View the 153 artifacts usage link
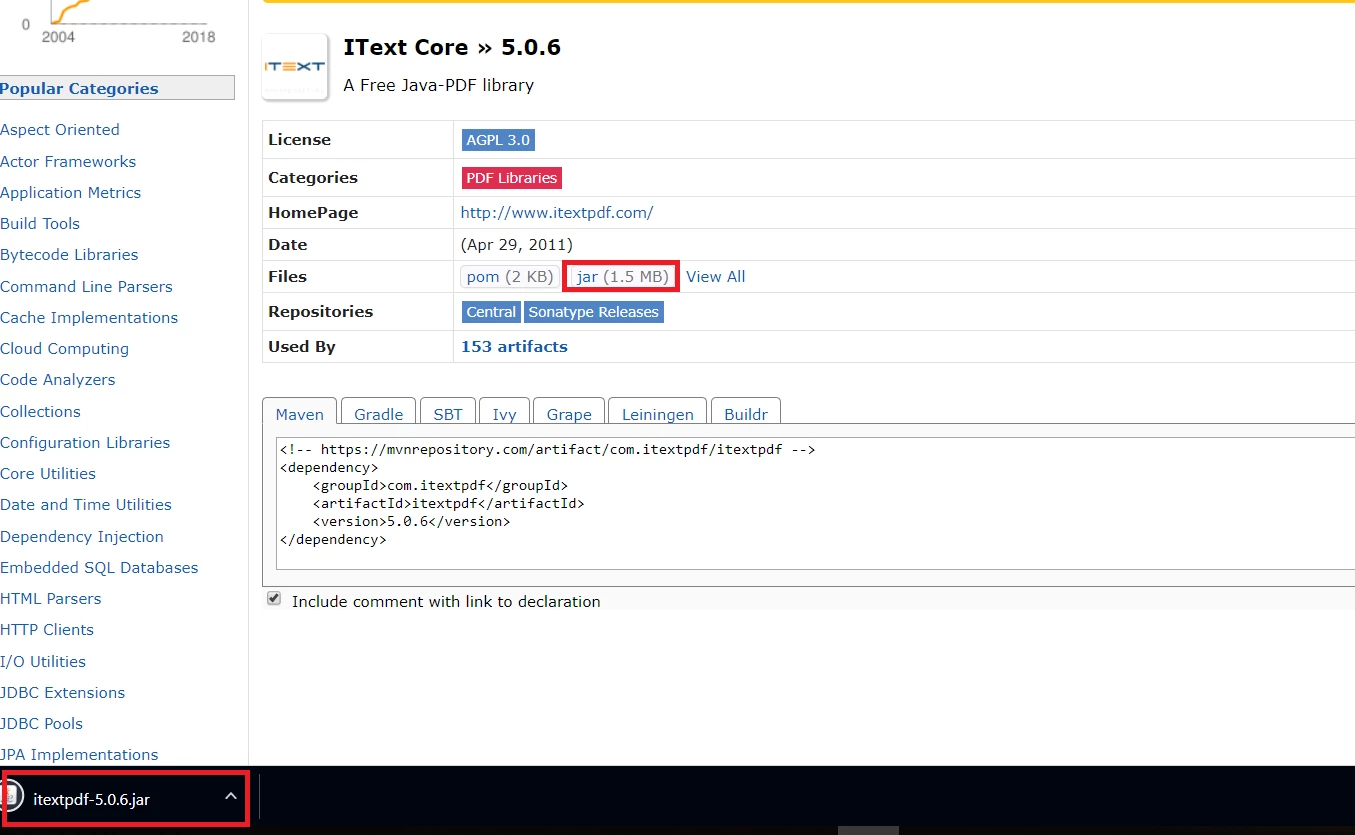This screenshot has height=835, width=1355. click(514, 347)
